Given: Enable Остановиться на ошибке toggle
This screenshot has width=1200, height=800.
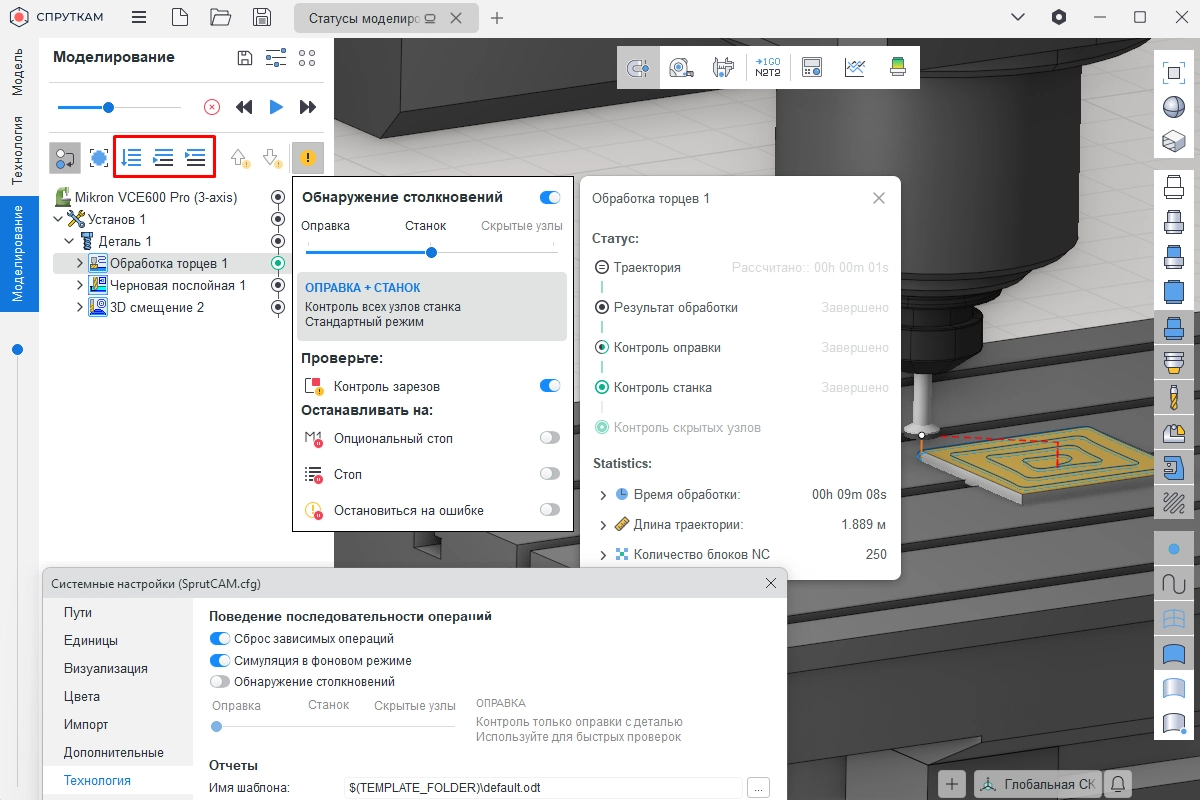Looking at the screenshot, I should tap(549, 510).
